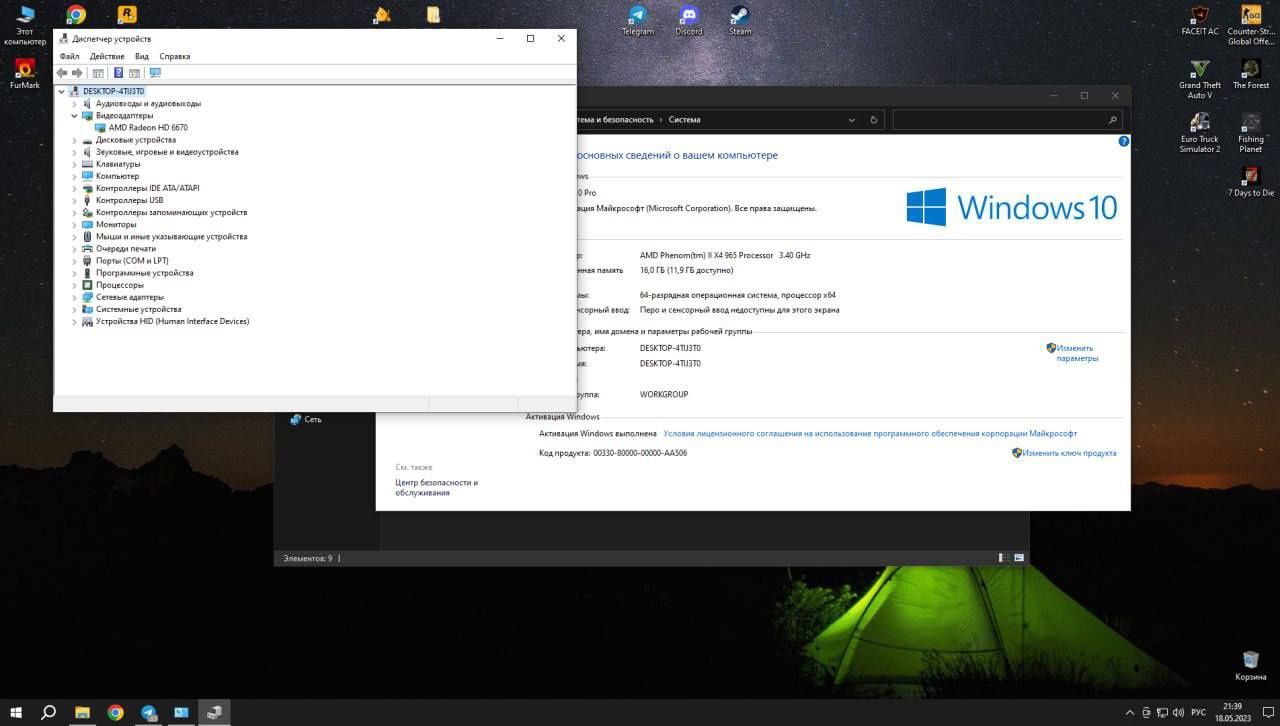Select the Корзина recycle bin icon
Image resolution: width=1280 pixels, height=726 pixels.
click(1251, 665)
